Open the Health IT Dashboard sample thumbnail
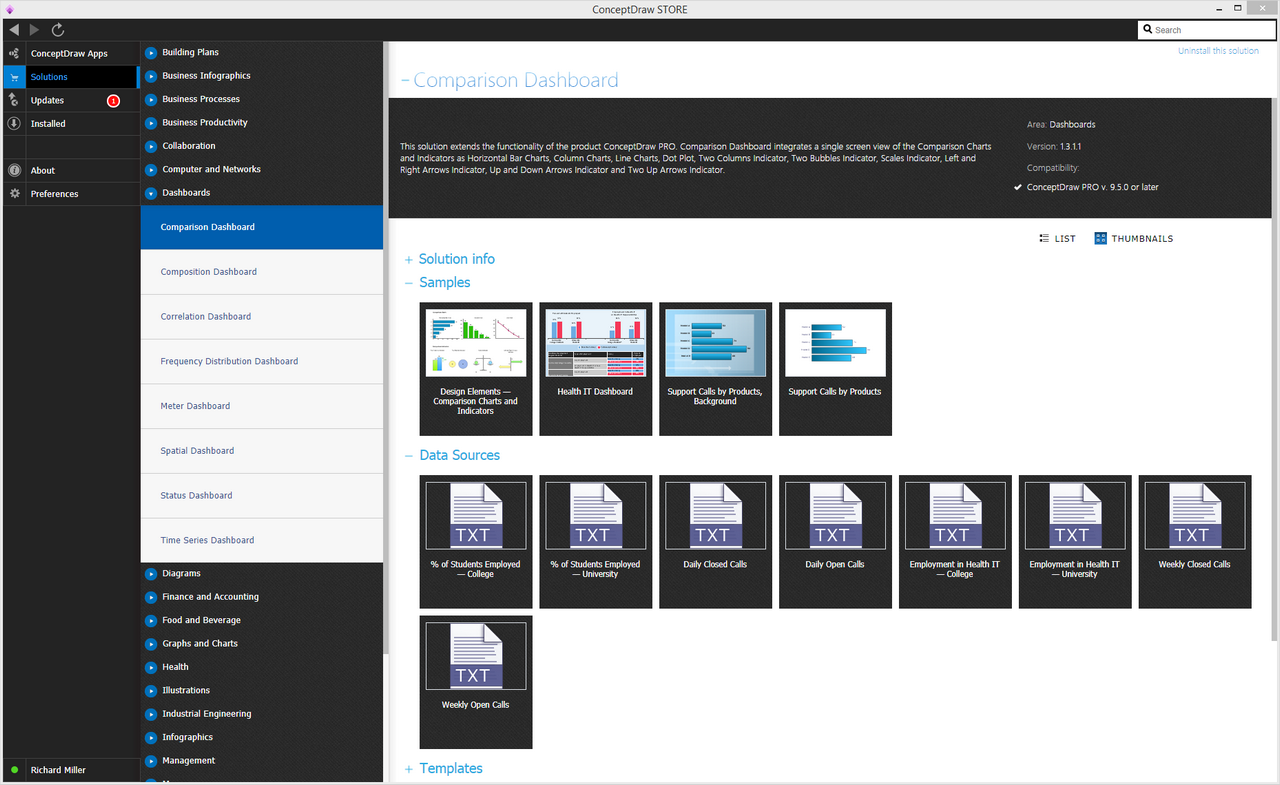 point(595,368)
